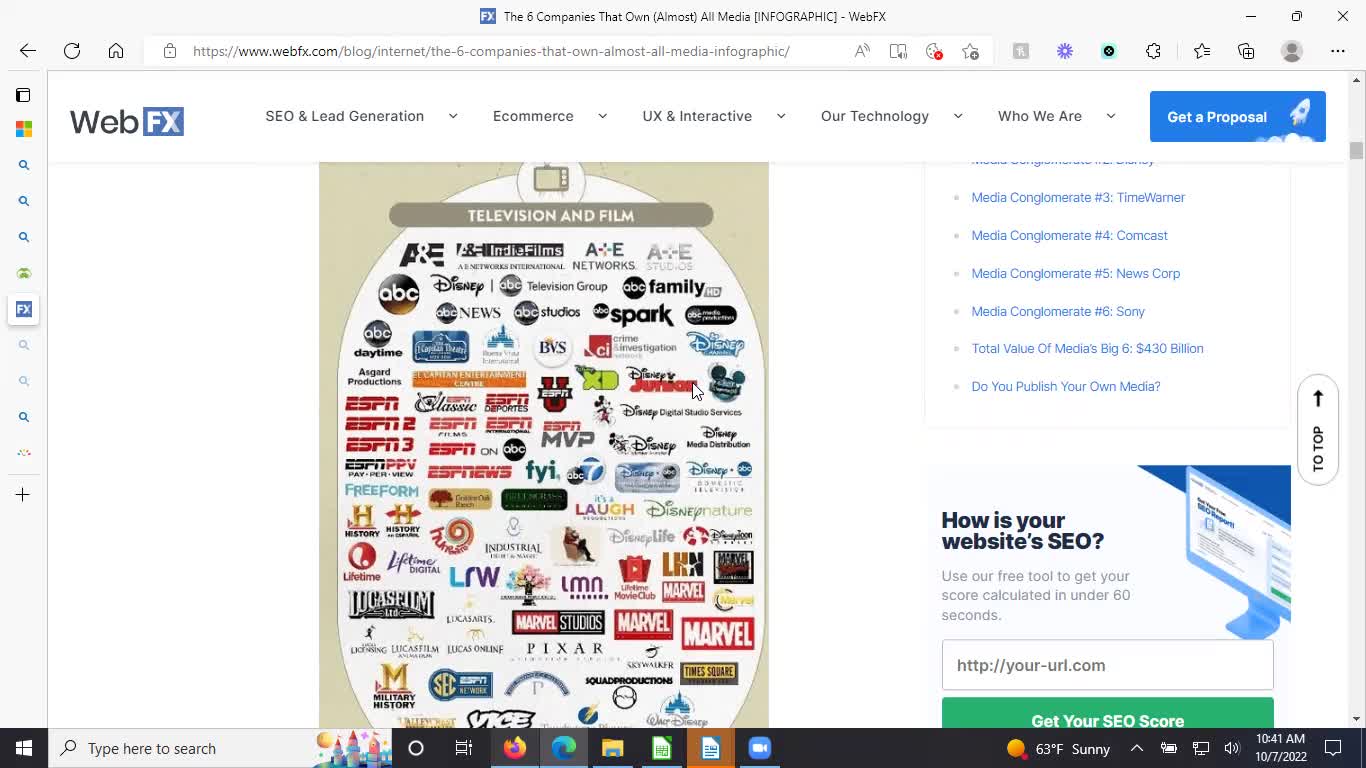Open Task View in taskbar
The width and height of the screenshot is (1366, 768).
(464, 748)
